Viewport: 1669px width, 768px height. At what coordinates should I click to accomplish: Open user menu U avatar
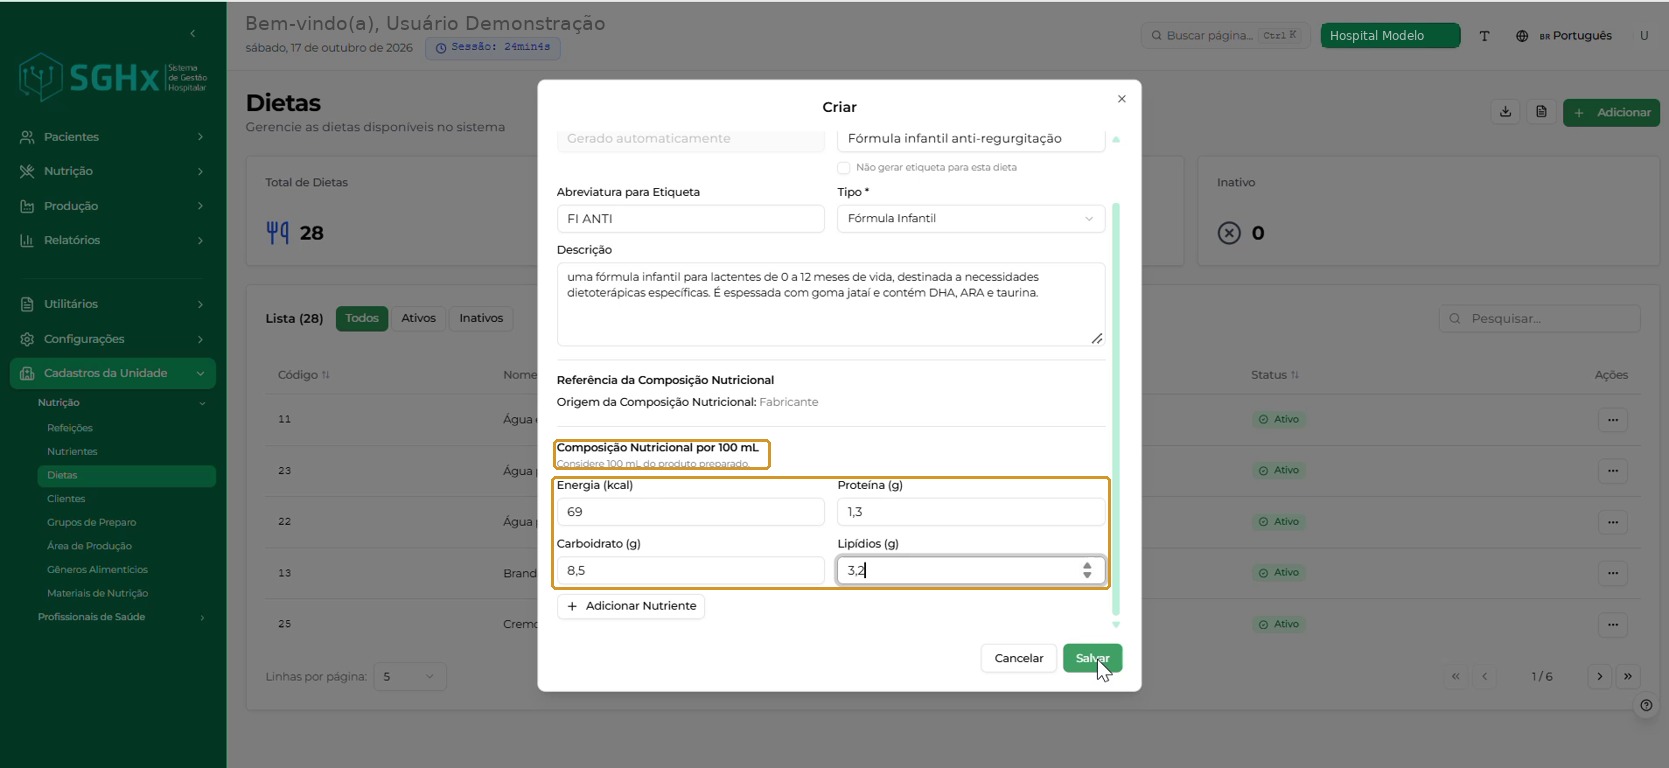[x=1644, y=36]
